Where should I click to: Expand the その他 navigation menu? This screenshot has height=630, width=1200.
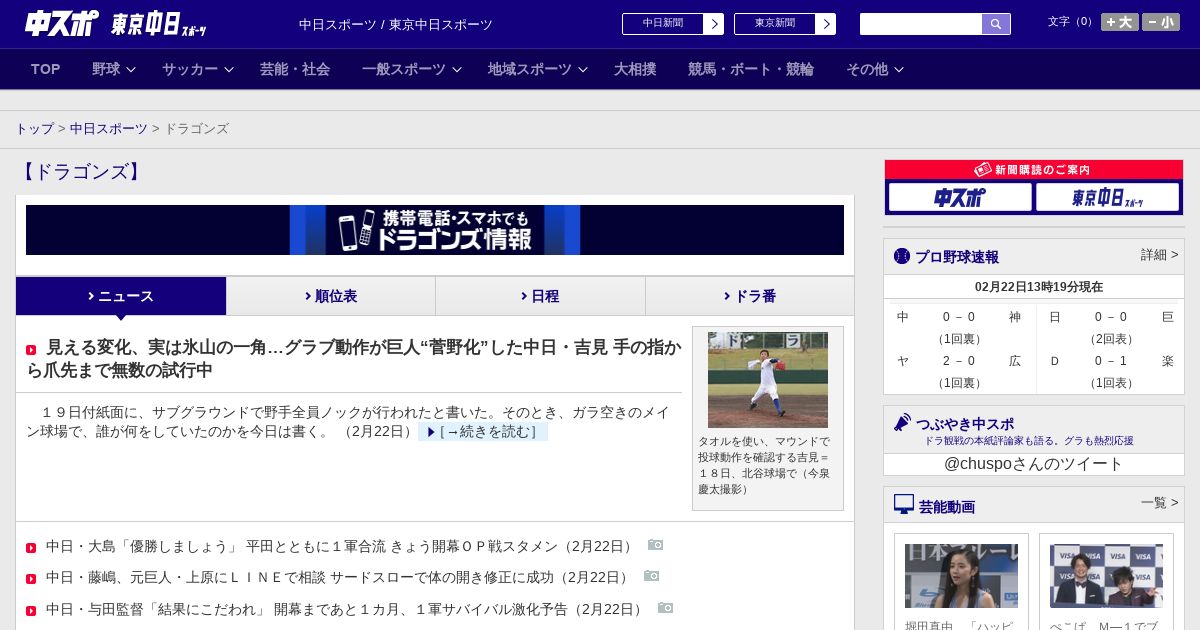click(x=874, y=69)
